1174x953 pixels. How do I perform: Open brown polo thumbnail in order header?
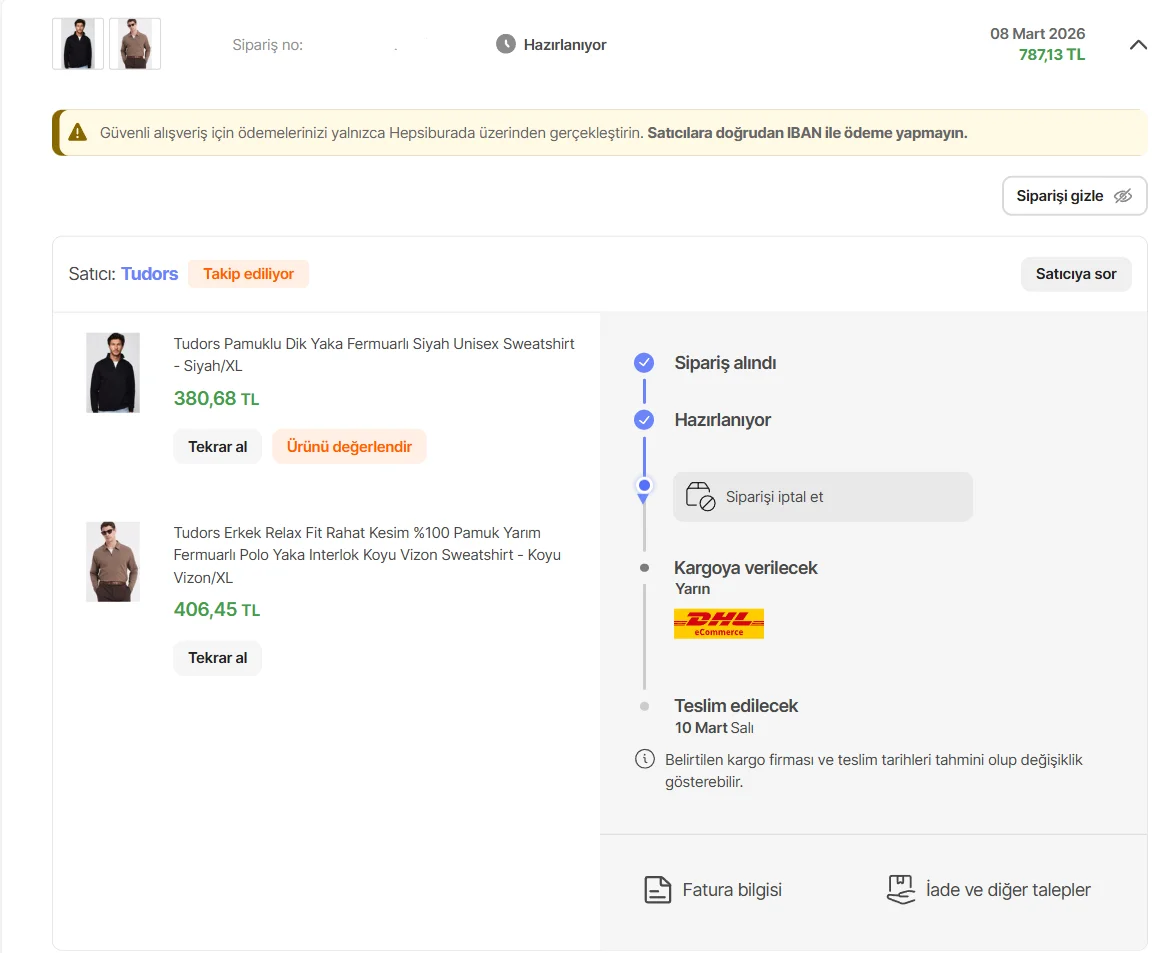135,44
